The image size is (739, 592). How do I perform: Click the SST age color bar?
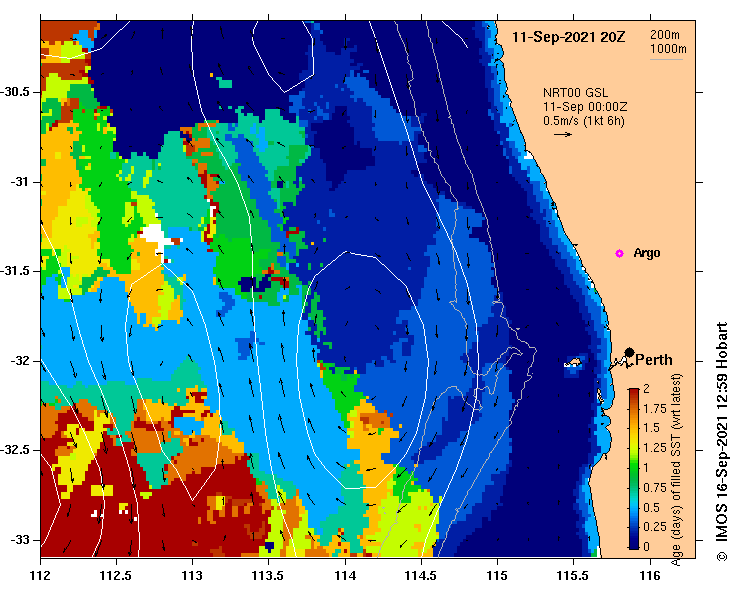[634, 469]
